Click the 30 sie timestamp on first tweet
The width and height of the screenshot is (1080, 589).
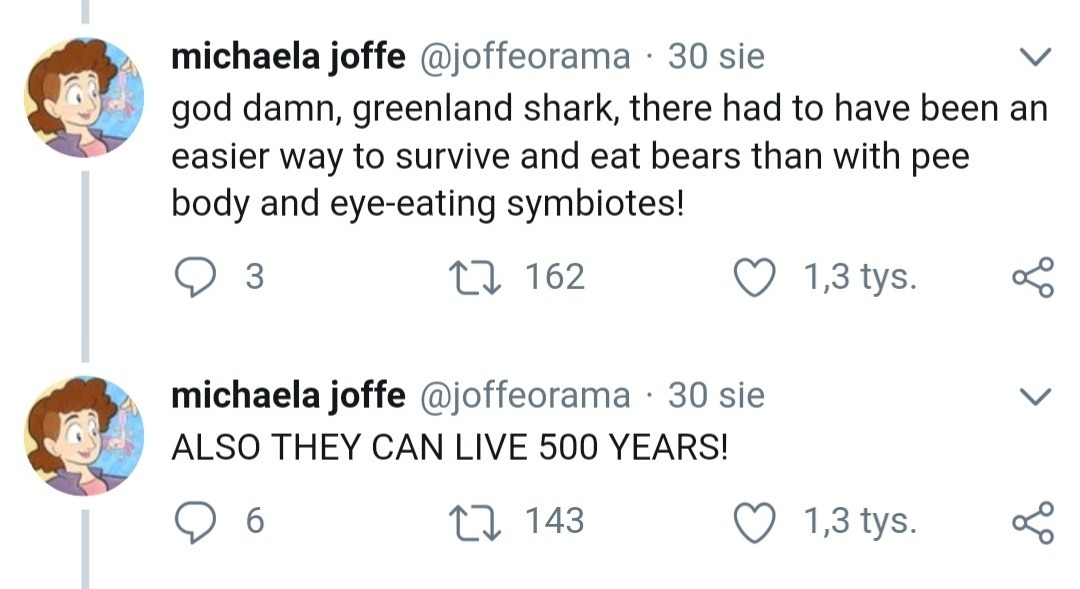[716, 57]
